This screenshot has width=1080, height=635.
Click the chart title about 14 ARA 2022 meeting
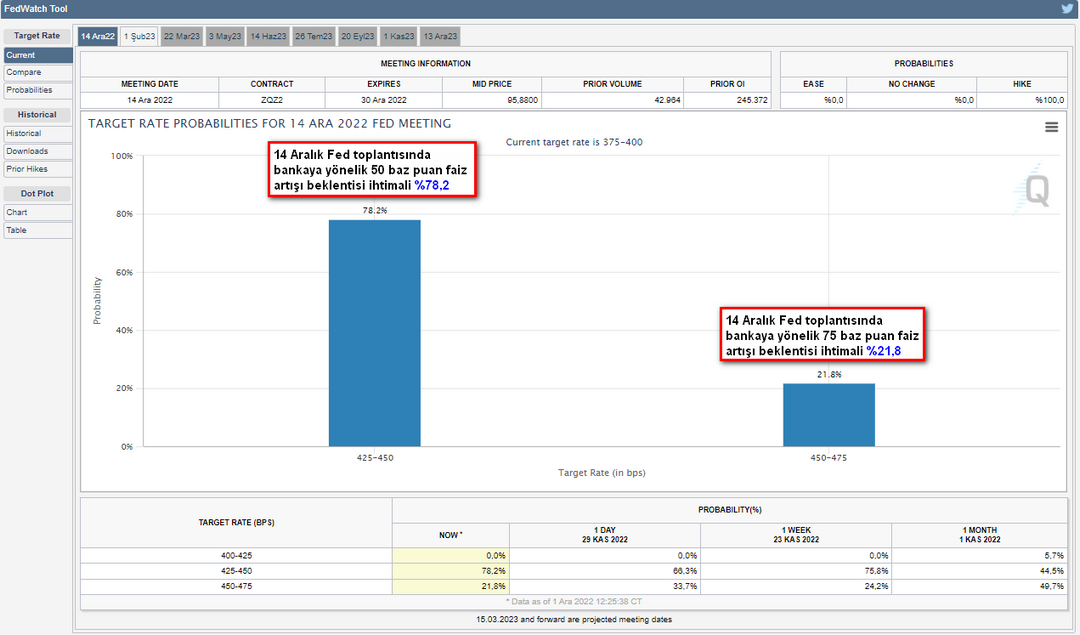point(269,124)
